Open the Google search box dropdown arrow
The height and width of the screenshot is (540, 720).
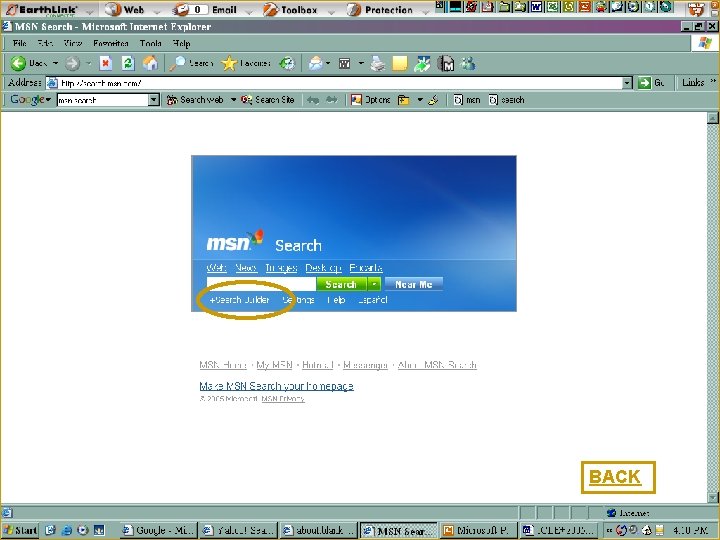(x=154, y=100)
